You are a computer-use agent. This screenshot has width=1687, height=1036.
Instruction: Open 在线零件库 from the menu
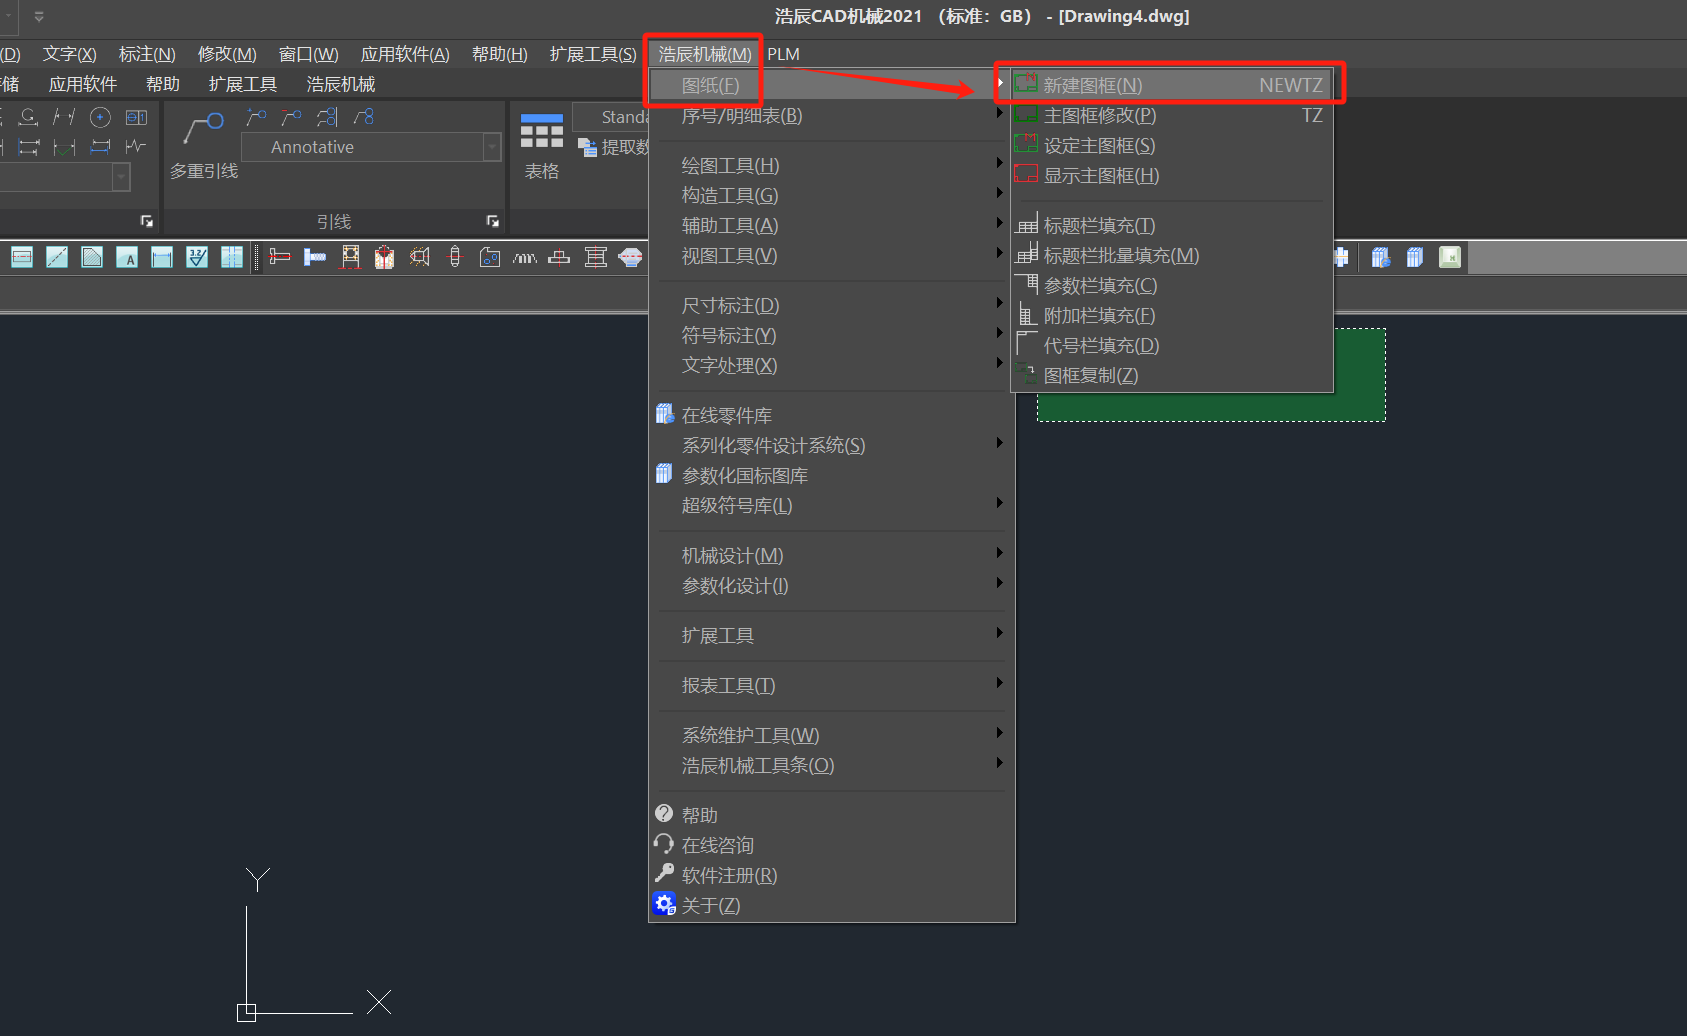coord(831,416)
